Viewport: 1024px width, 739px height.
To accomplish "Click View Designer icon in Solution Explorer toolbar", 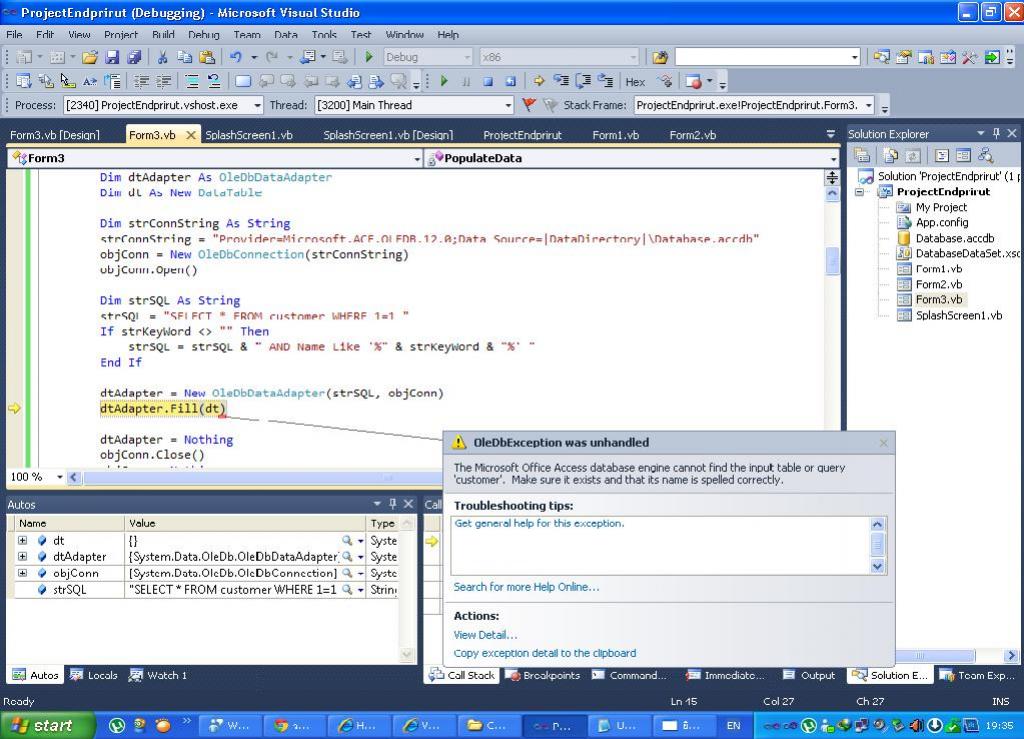I will pos(963,155).
